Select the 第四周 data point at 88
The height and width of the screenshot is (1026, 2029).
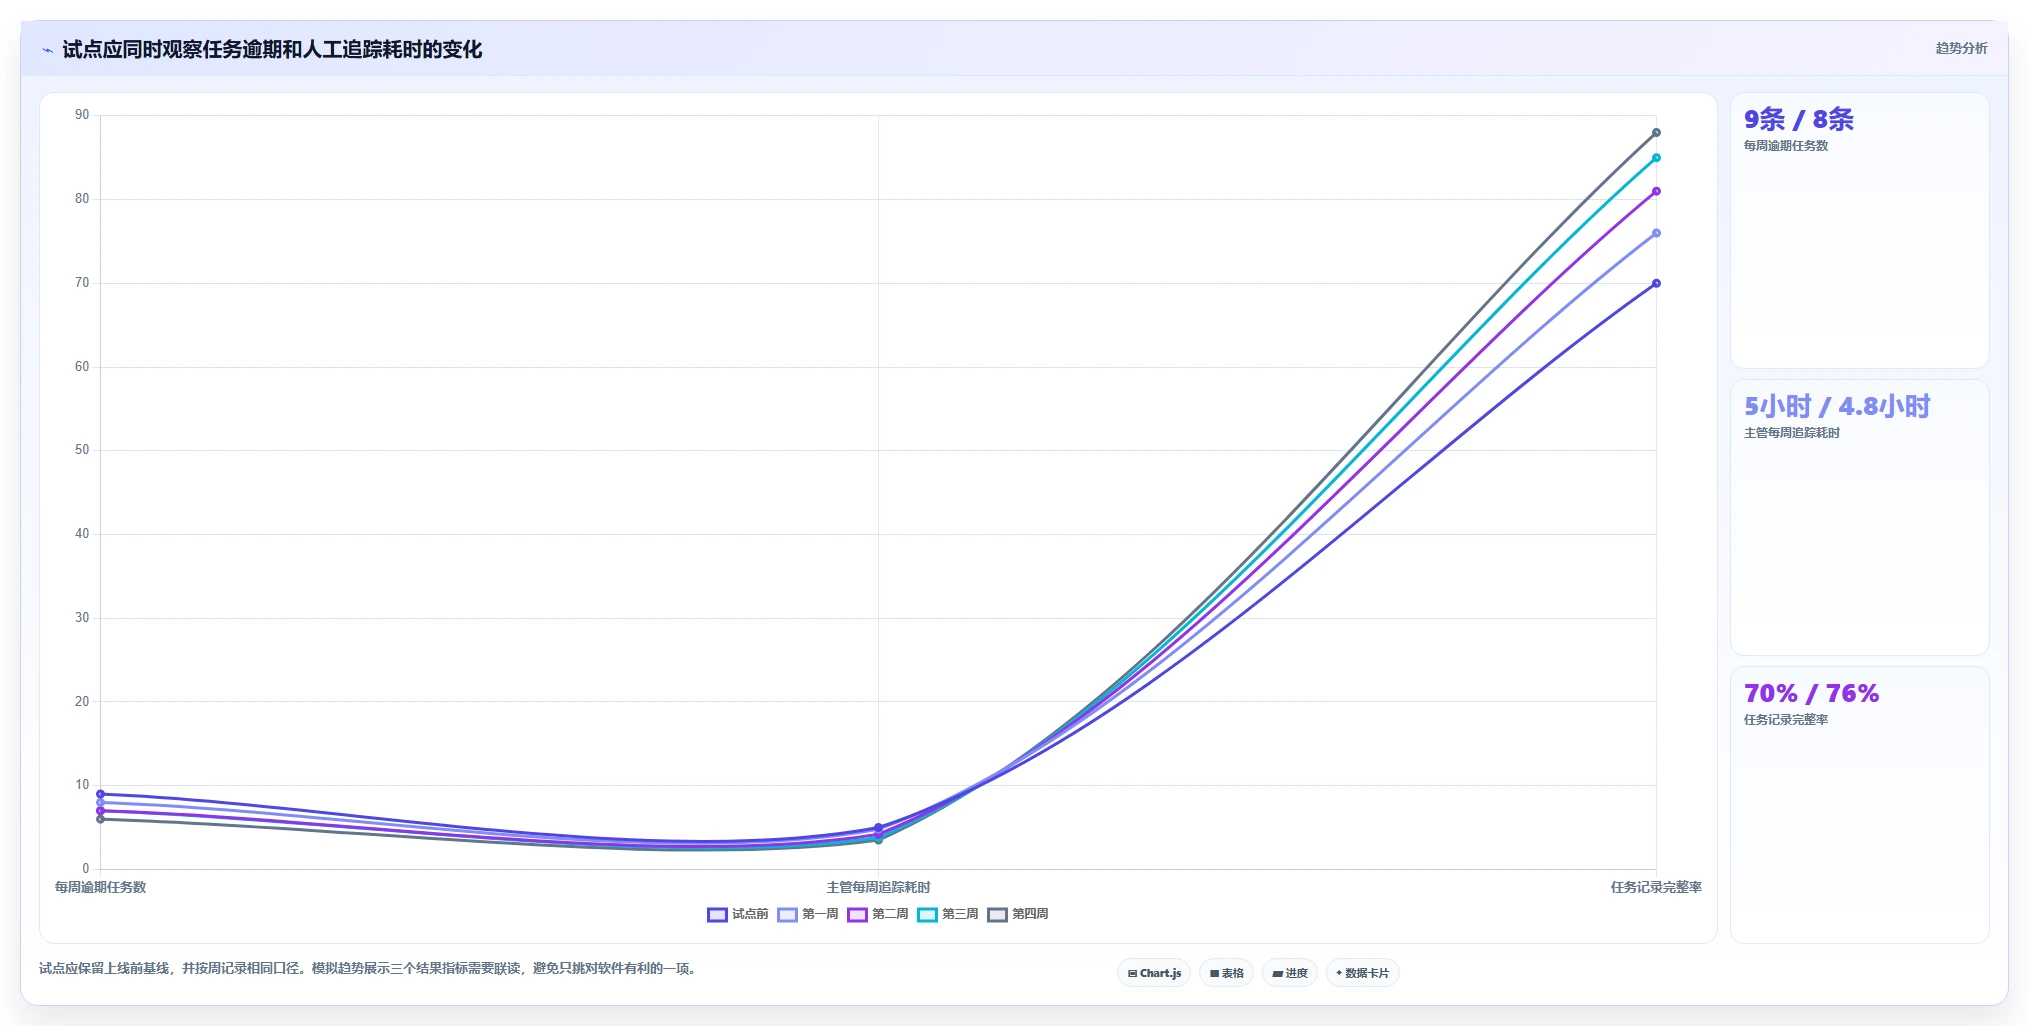(x=1656, y=133)
